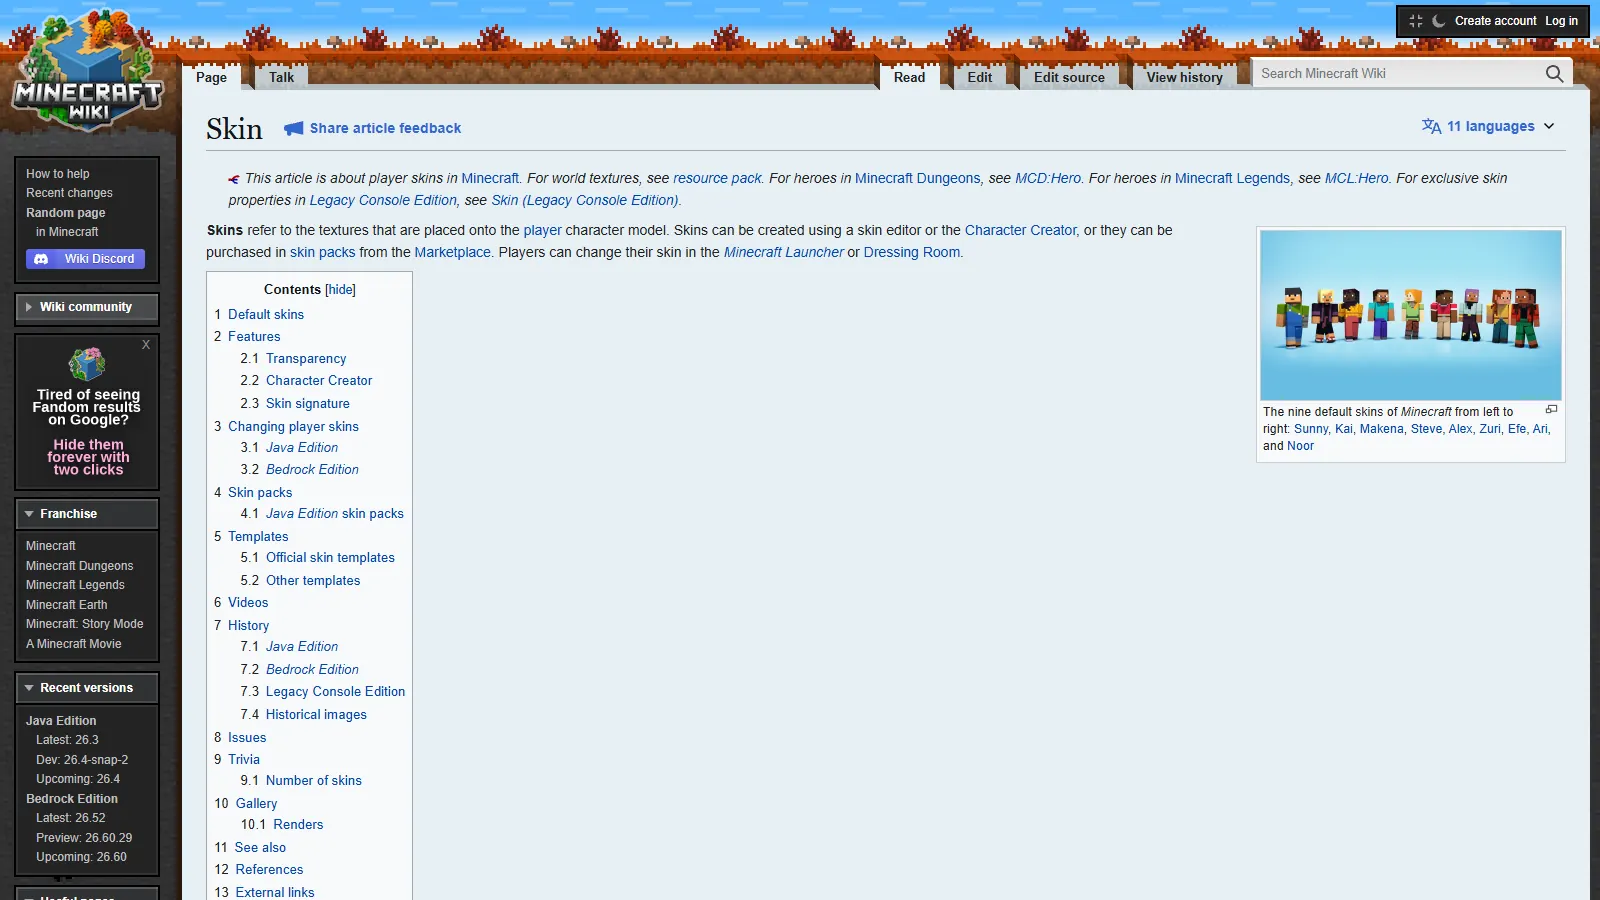Open the 11 languages dropdown
Screen dimensions: 1600x900
1488,126
